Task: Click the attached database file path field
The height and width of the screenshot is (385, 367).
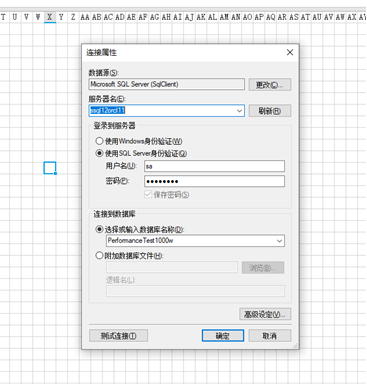Action: coord(172,267)
